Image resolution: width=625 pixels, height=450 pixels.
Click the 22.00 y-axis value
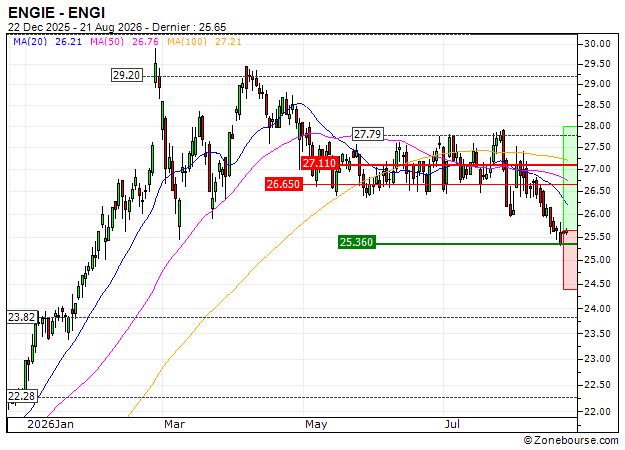(597, 412)
